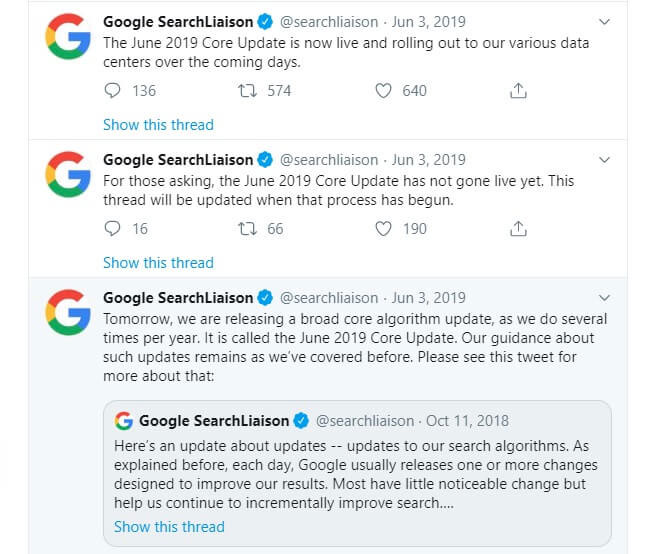Like the tweet with 640 likes

click(383, 90)
